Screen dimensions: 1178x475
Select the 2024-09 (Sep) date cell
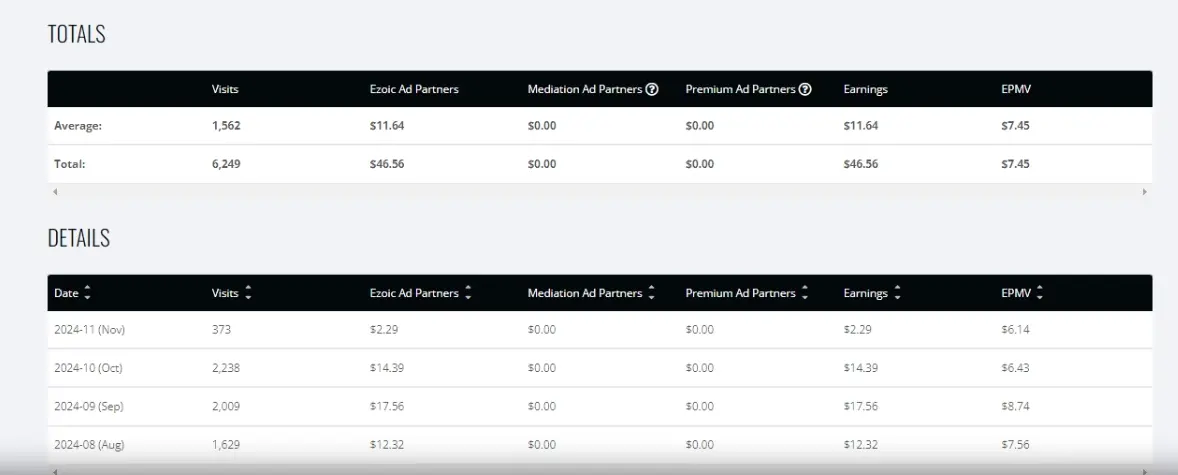click(x=89, y=406)
